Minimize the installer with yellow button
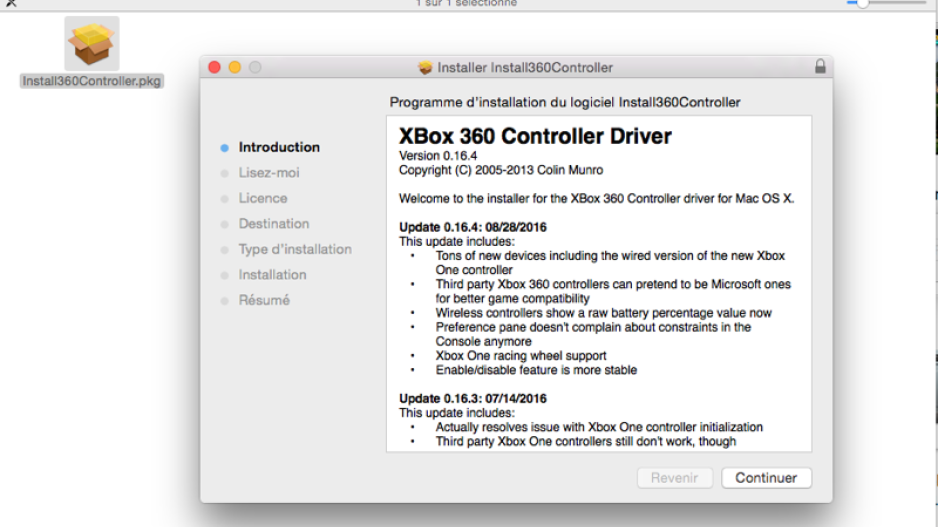The image size is (938, 527). [x=234, y=67]
